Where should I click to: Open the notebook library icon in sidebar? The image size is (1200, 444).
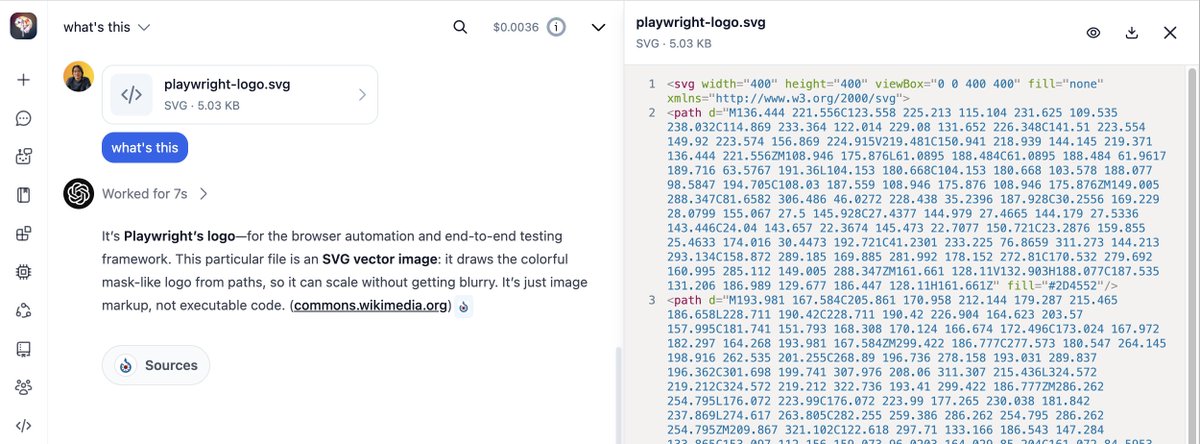tap(24, 195)
